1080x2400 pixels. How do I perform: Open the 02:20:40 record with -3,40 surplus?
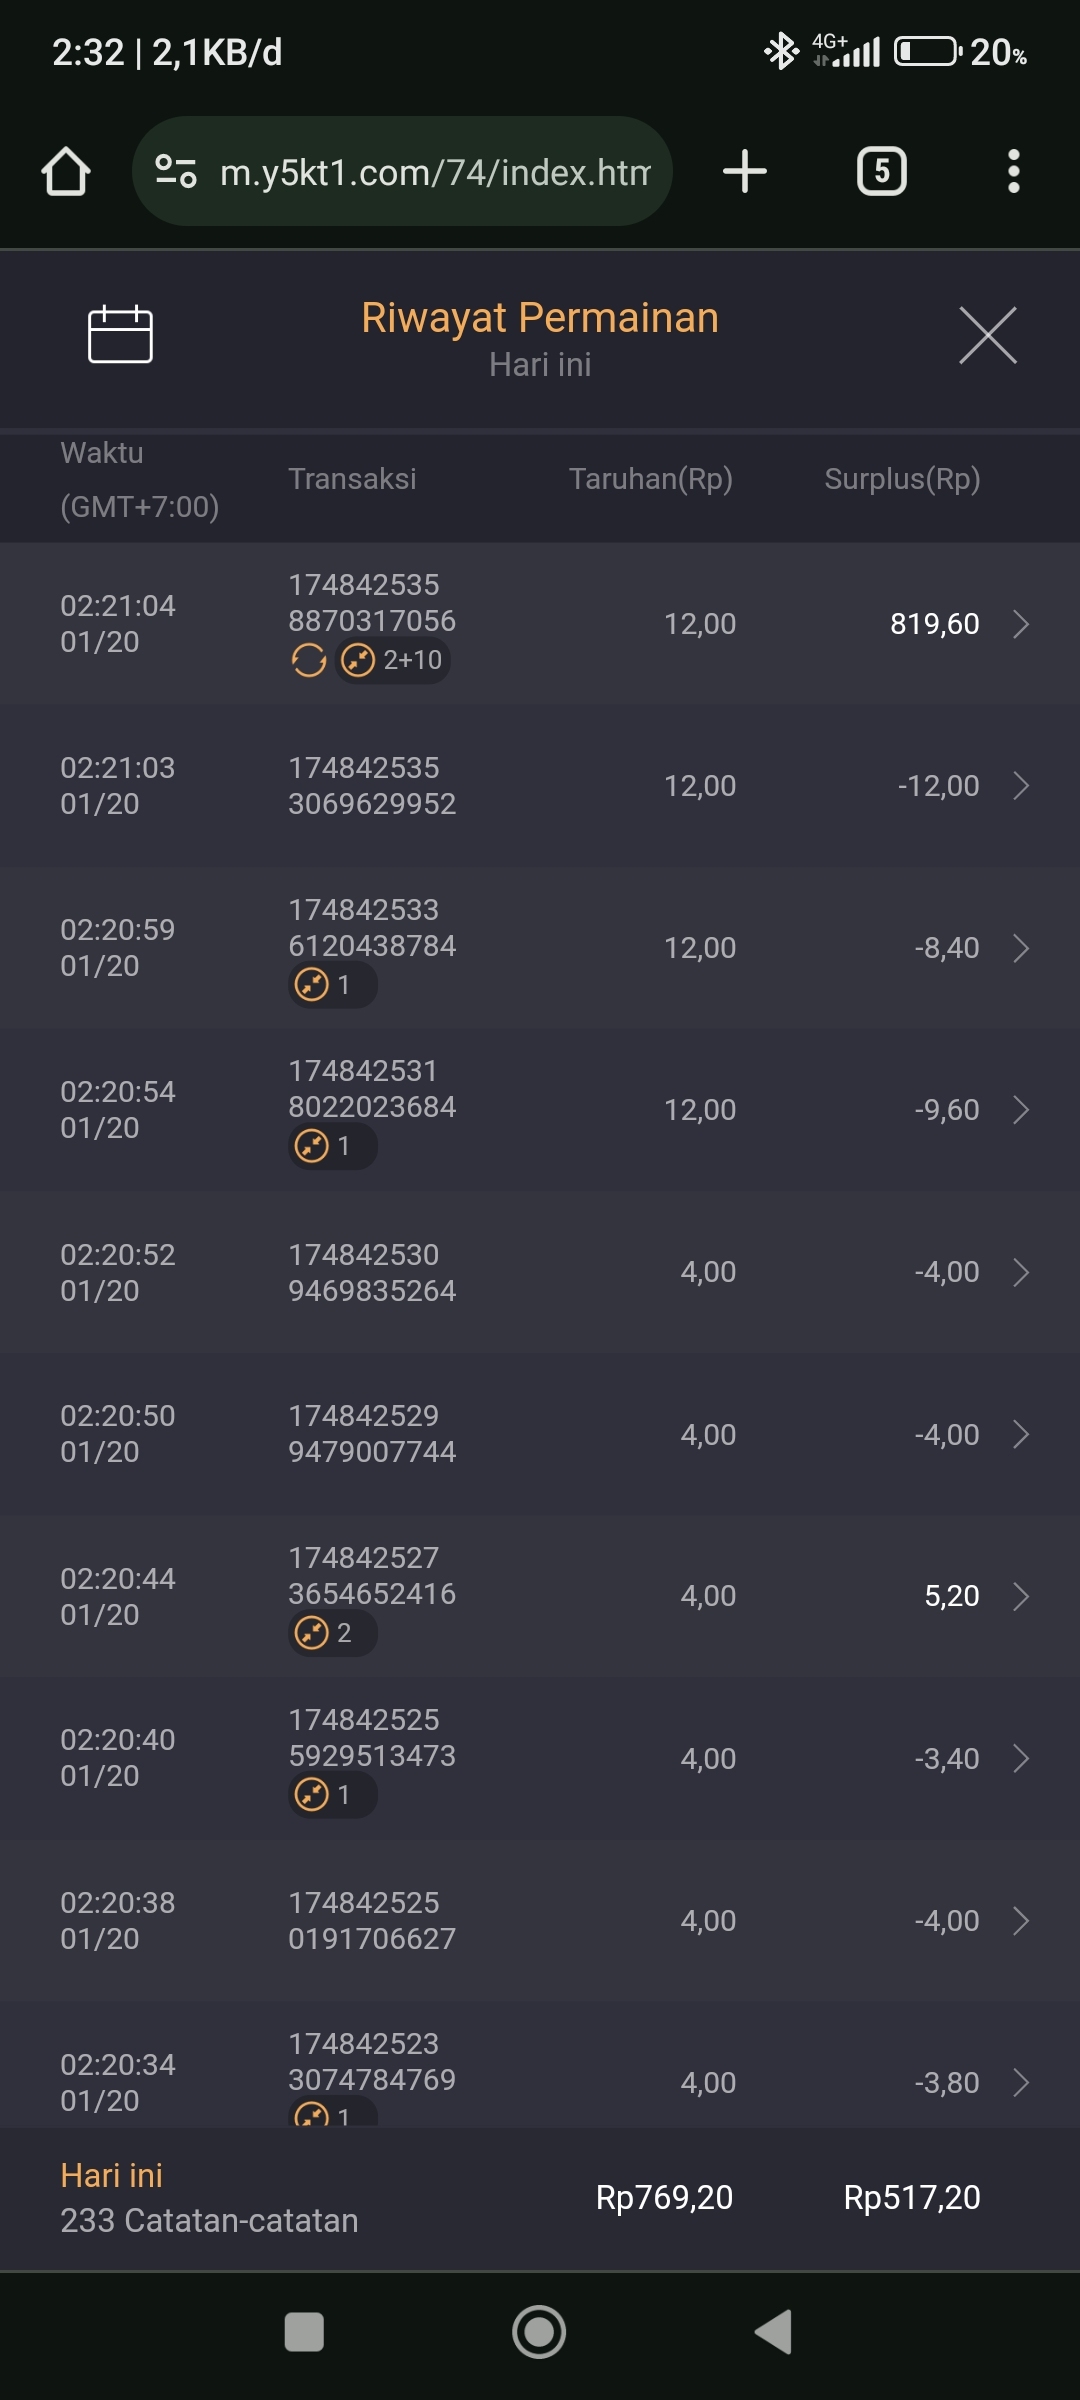click(540, 1758)
